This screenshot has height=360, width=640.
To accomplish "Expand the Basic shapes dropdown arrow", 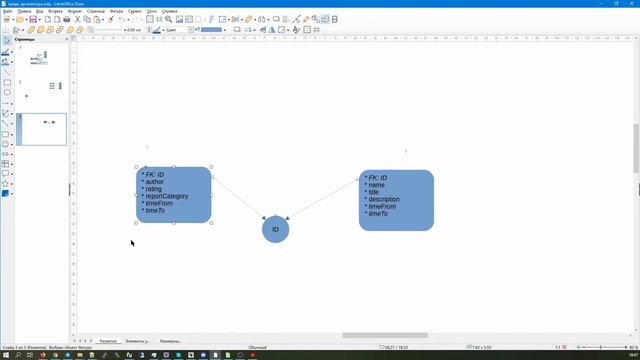I will point(12,135).
